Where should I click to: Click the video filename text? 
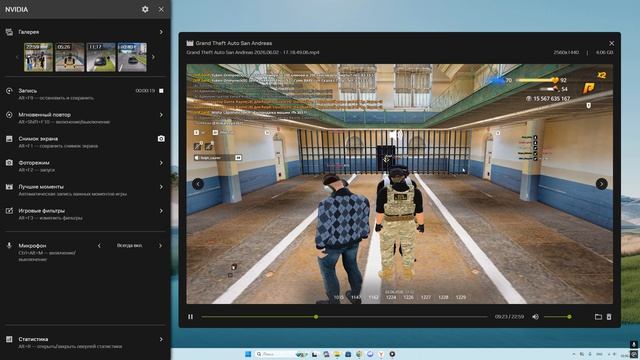253,52
